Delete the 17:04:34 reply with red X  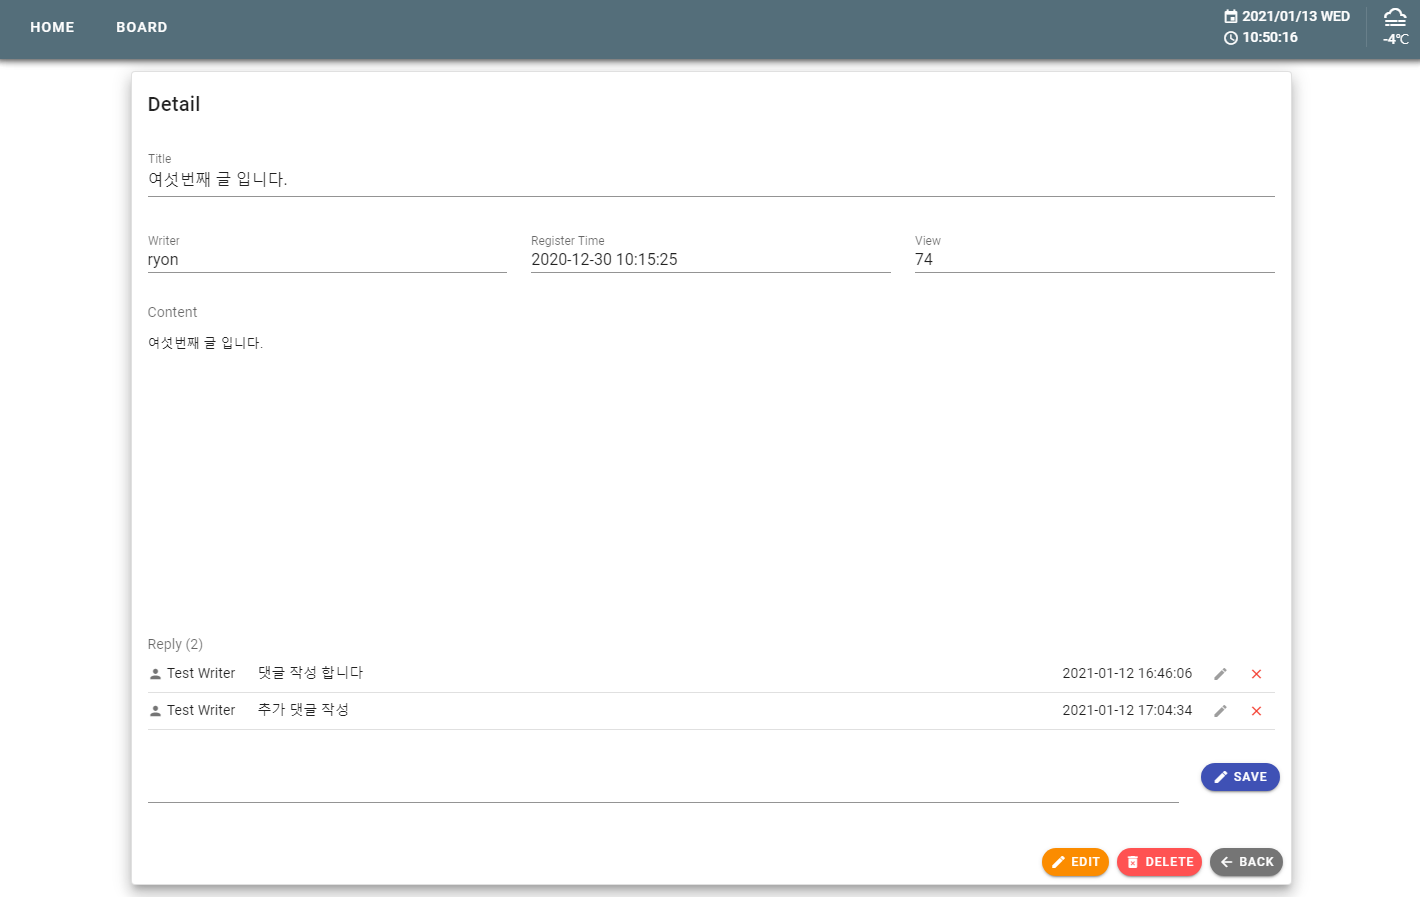[x=1256, y=711]
